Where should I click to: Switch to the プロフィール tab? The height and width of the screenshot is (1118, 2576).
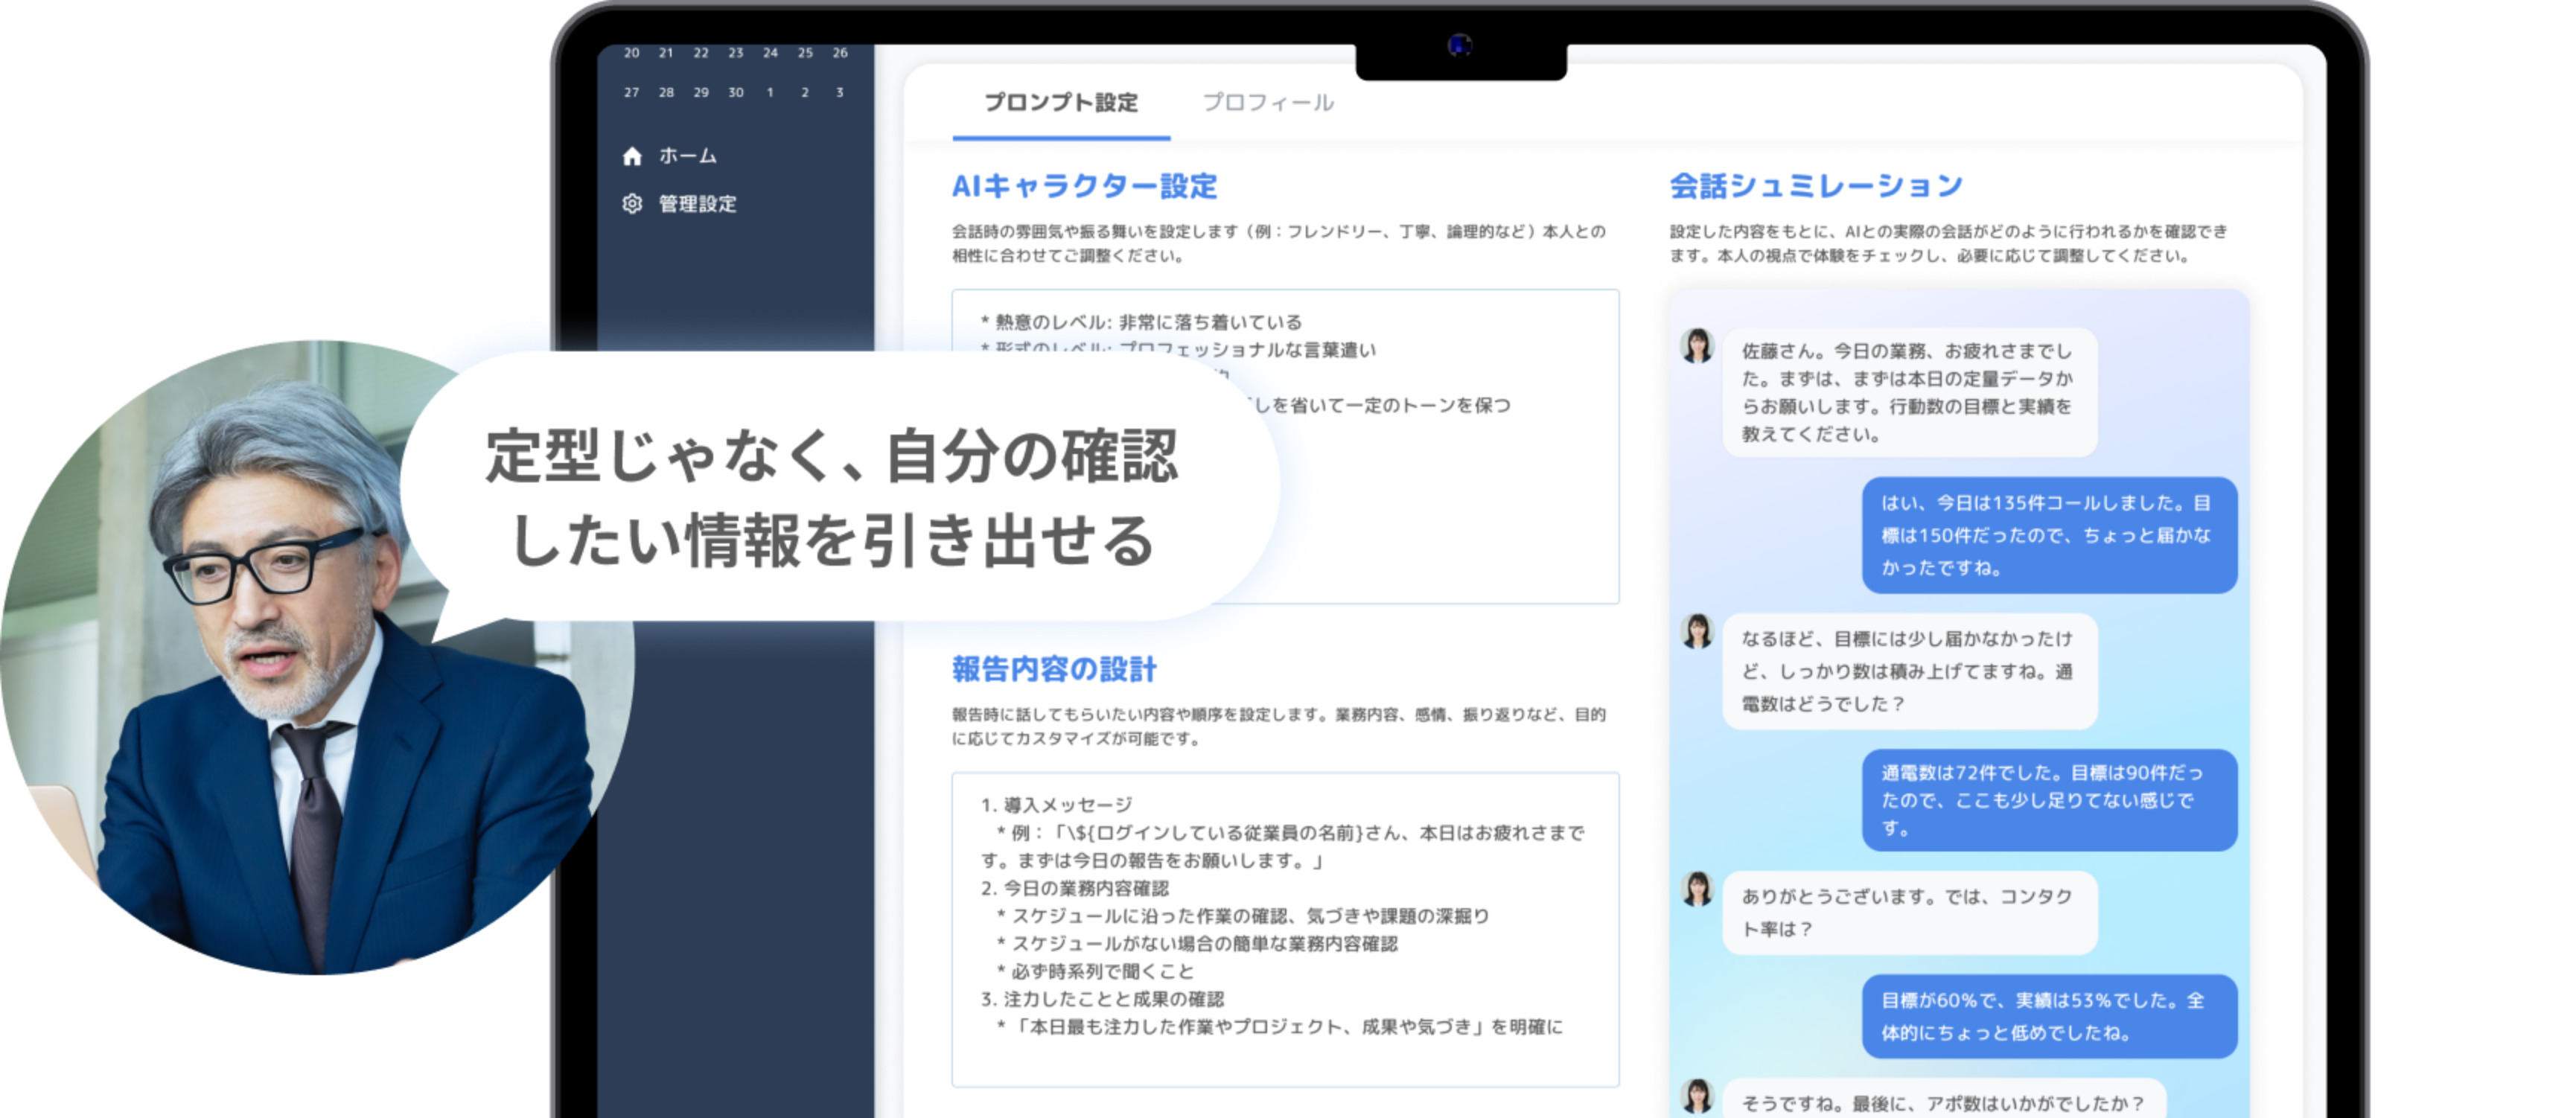point(1268,102)
